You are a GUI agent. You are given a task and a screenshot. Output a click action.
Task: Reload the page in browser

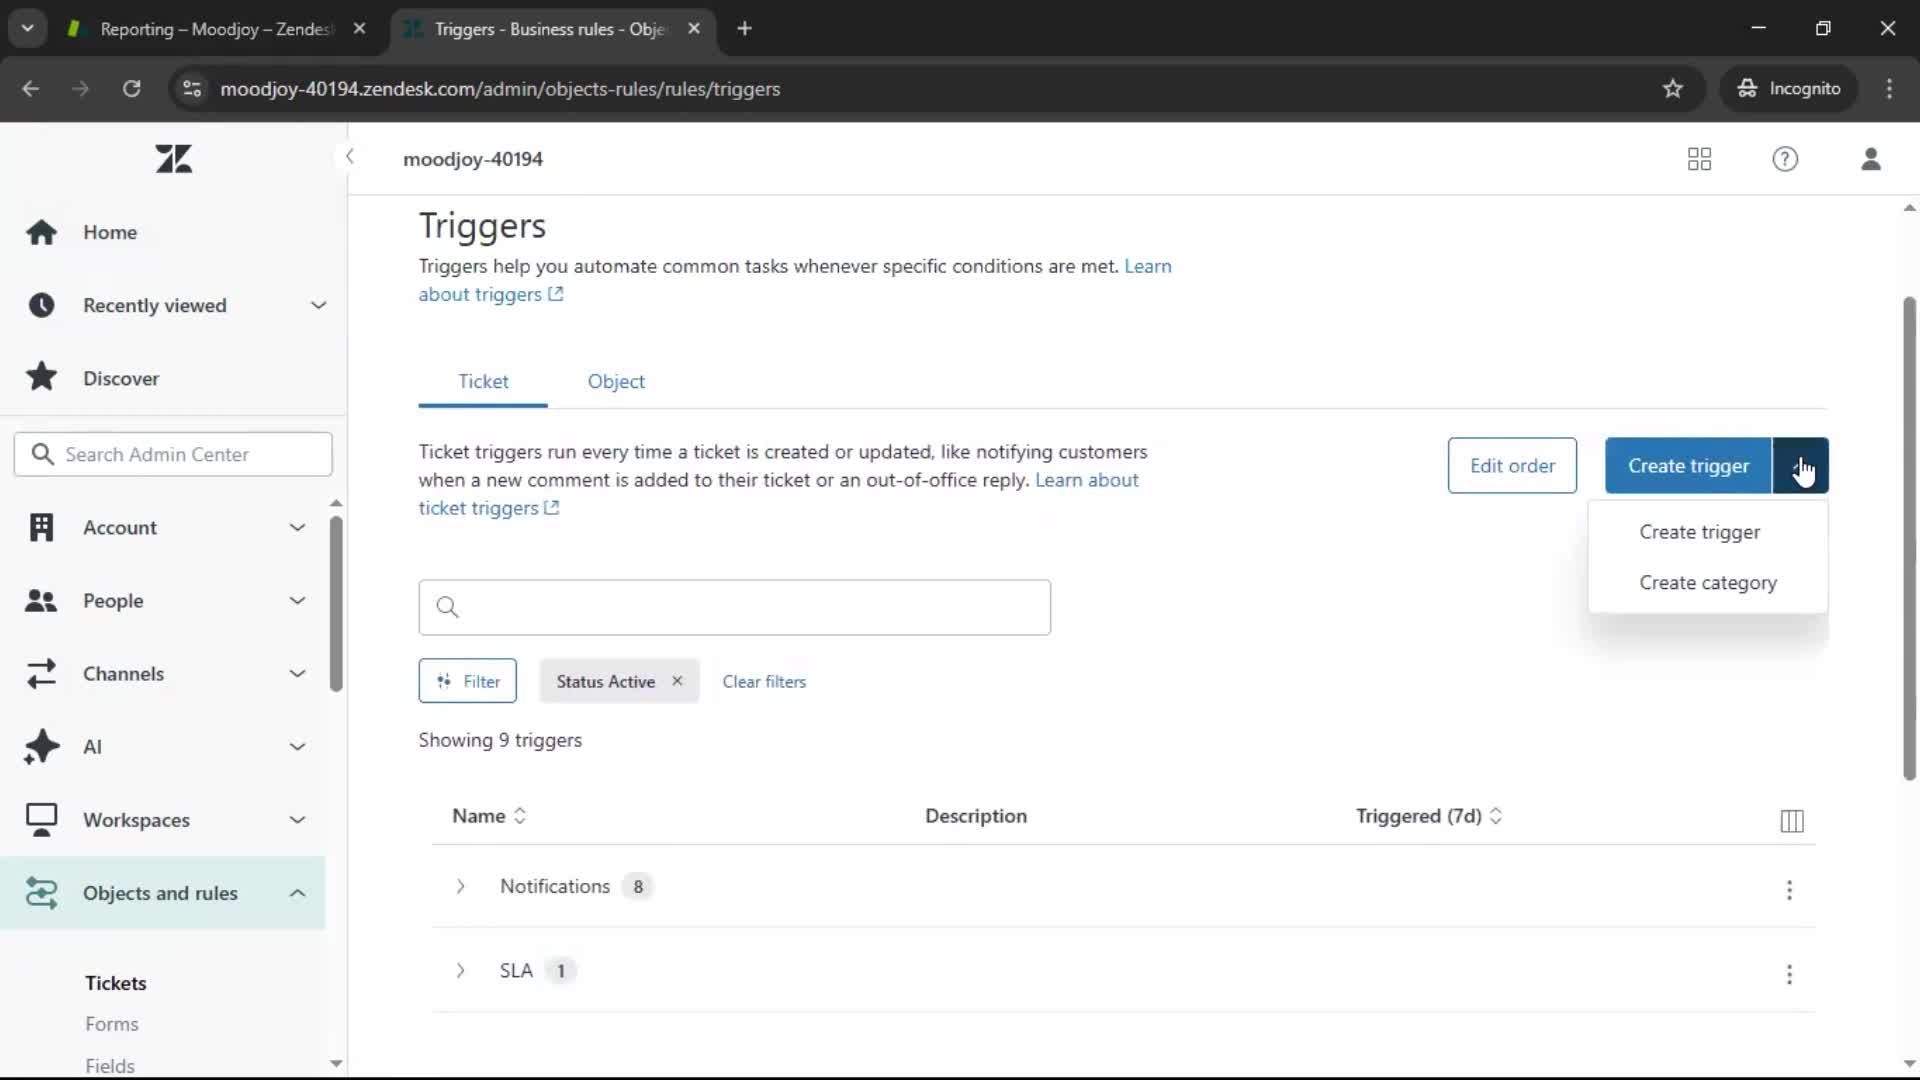[x=131, y=89]
